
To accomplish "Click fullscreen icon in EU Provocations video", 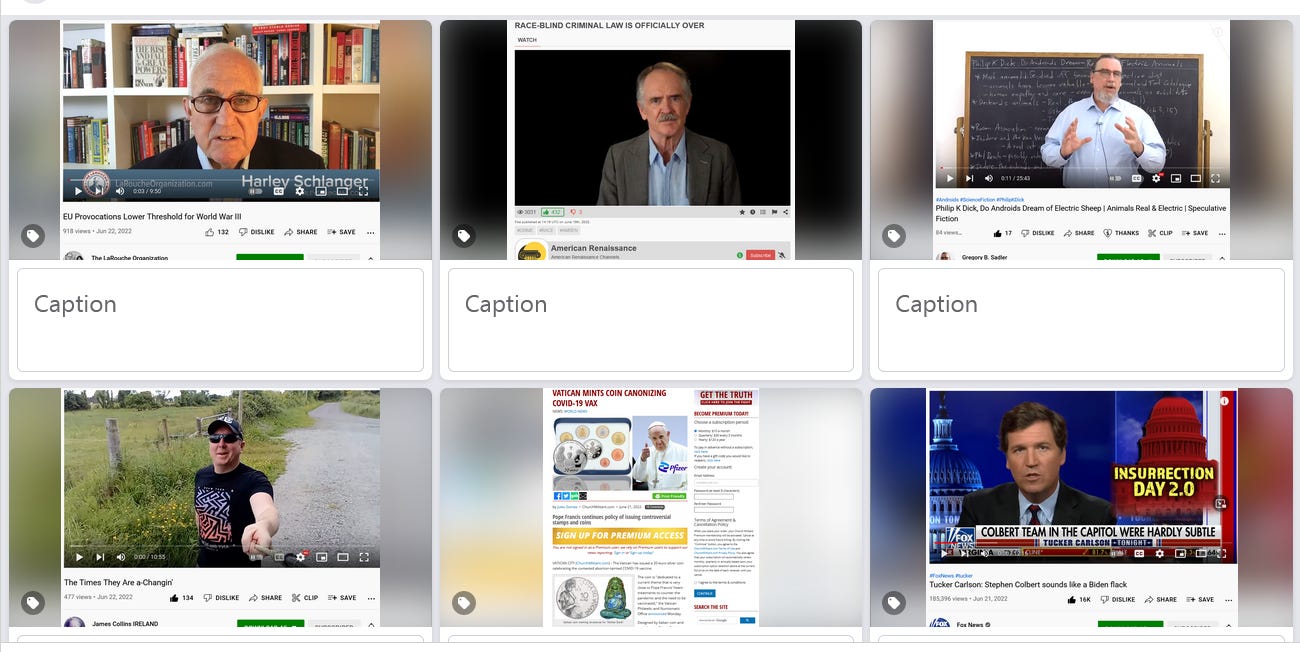I will point(363,191).
